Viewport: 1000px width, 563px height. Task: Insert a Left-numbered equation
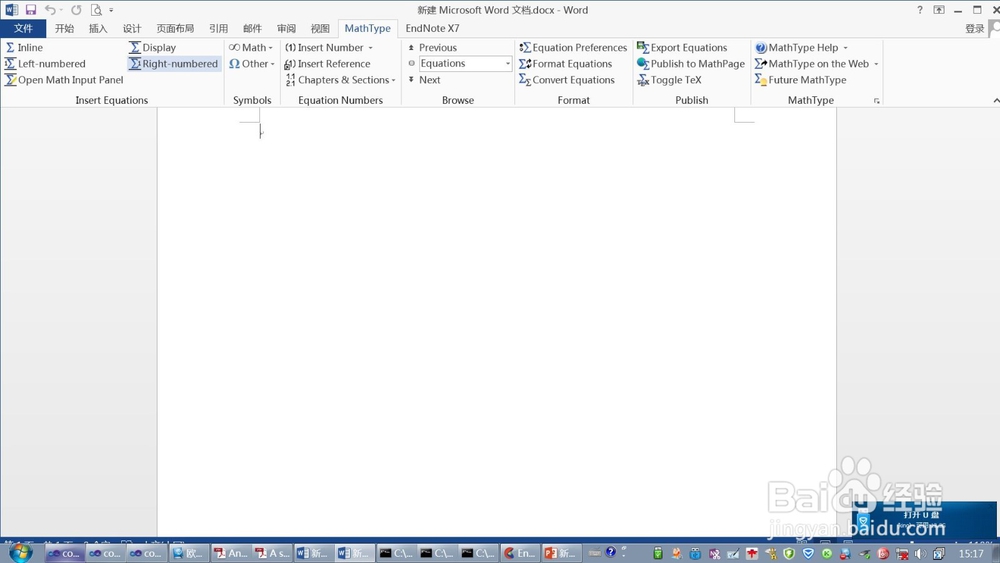pyautogui.click(x=45, y=64)
